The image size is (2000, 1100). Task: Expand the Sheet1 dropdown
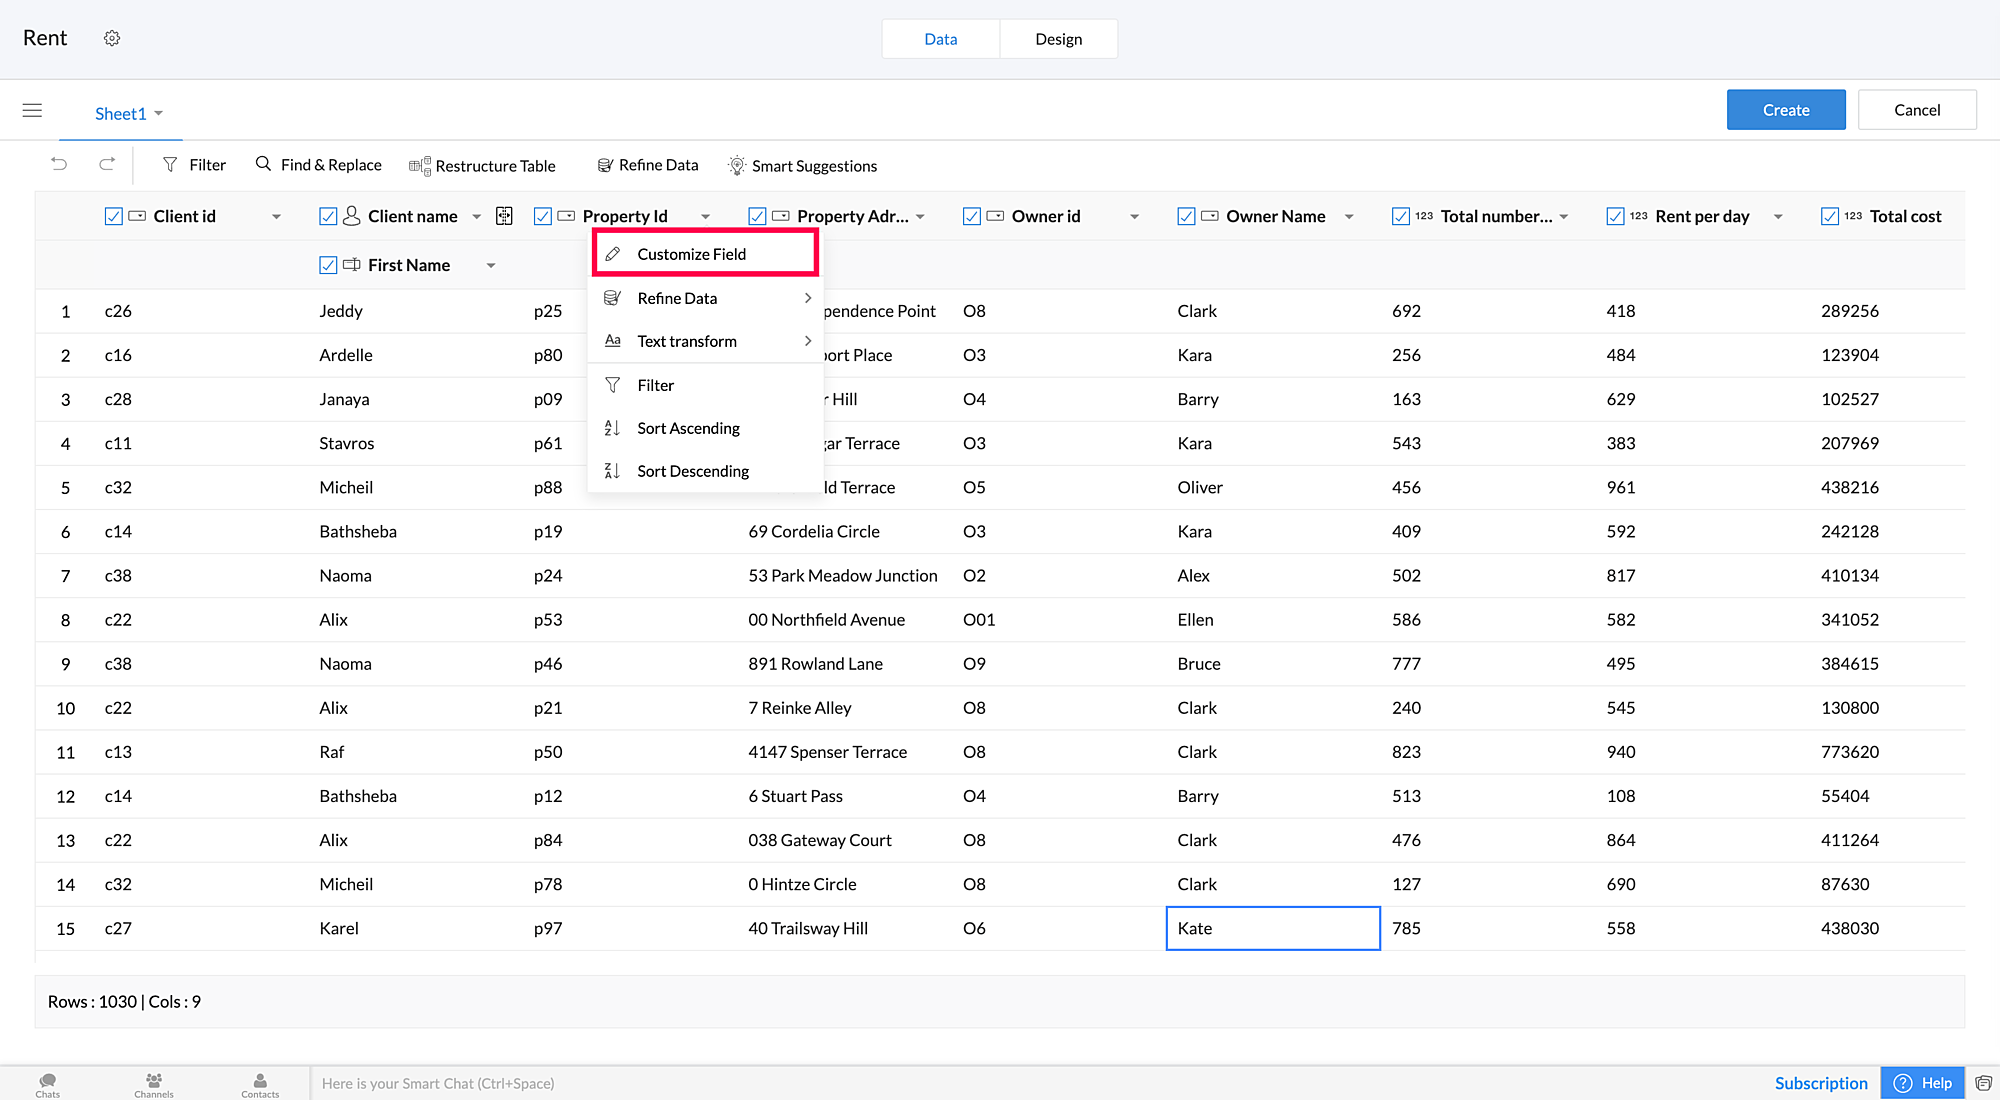(129, 113)
